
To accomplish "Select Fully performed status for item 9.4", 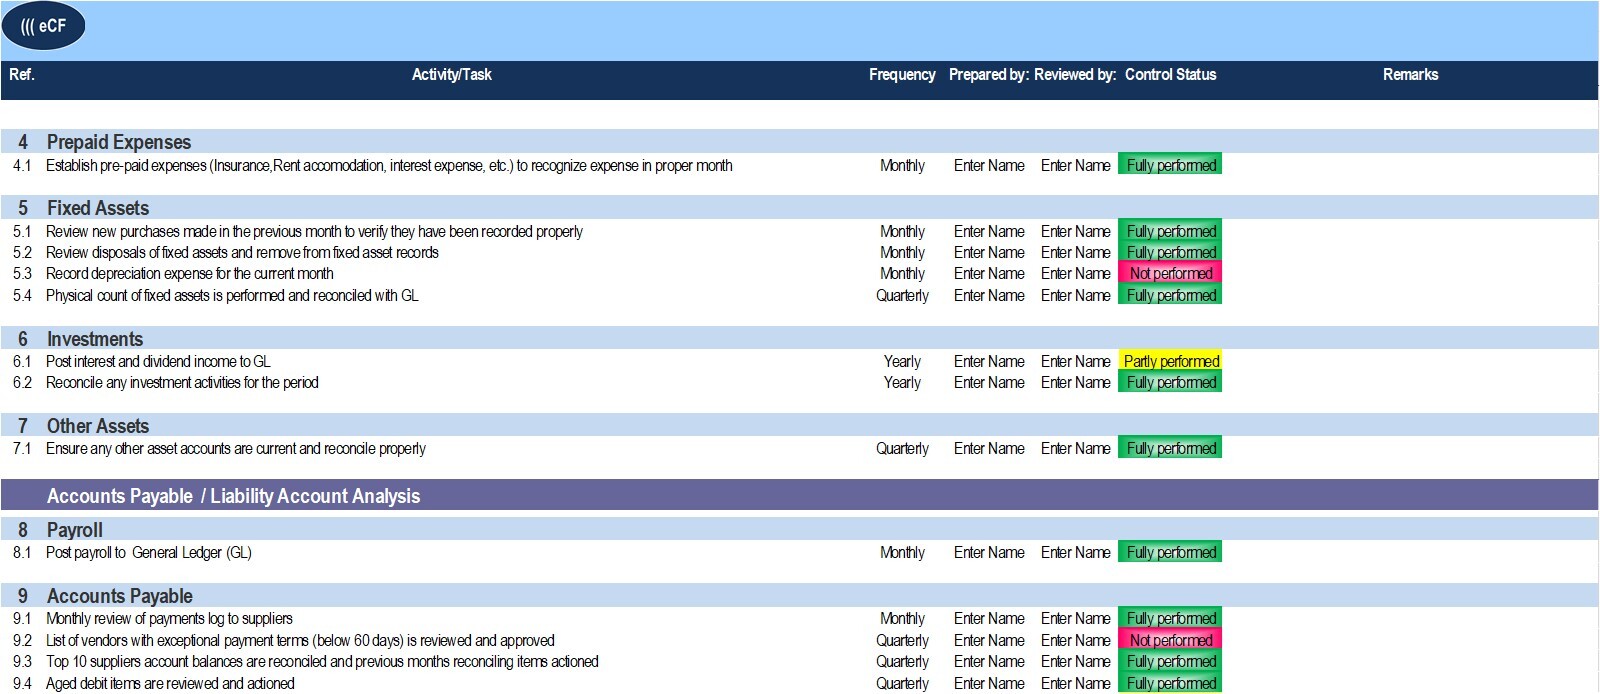I will tap(1170, 684).
